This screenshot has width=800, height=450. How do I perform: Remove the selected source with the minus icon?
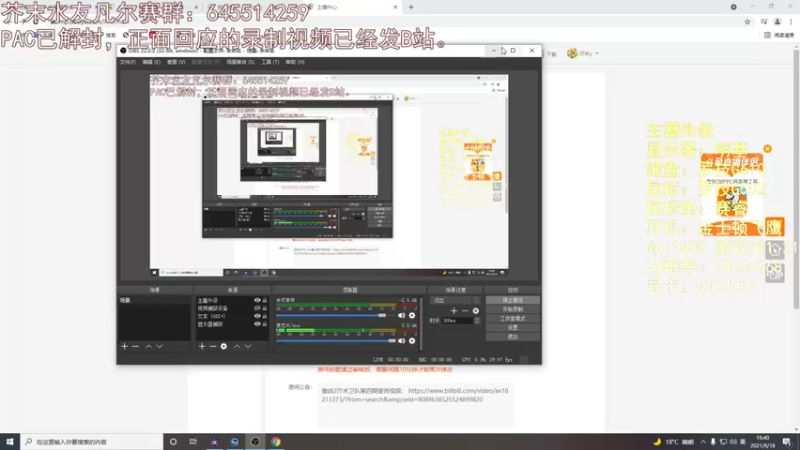click(213, 346)
